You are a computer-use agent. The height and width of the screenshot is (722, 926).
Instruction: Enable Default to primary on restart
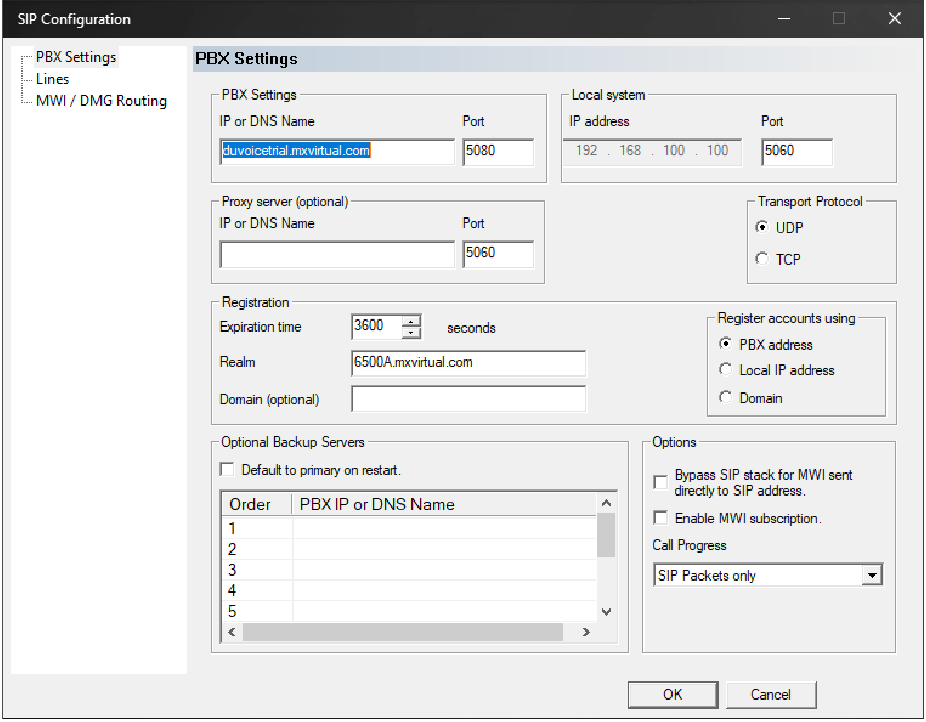pyautogui.click(x=227, y=470)
